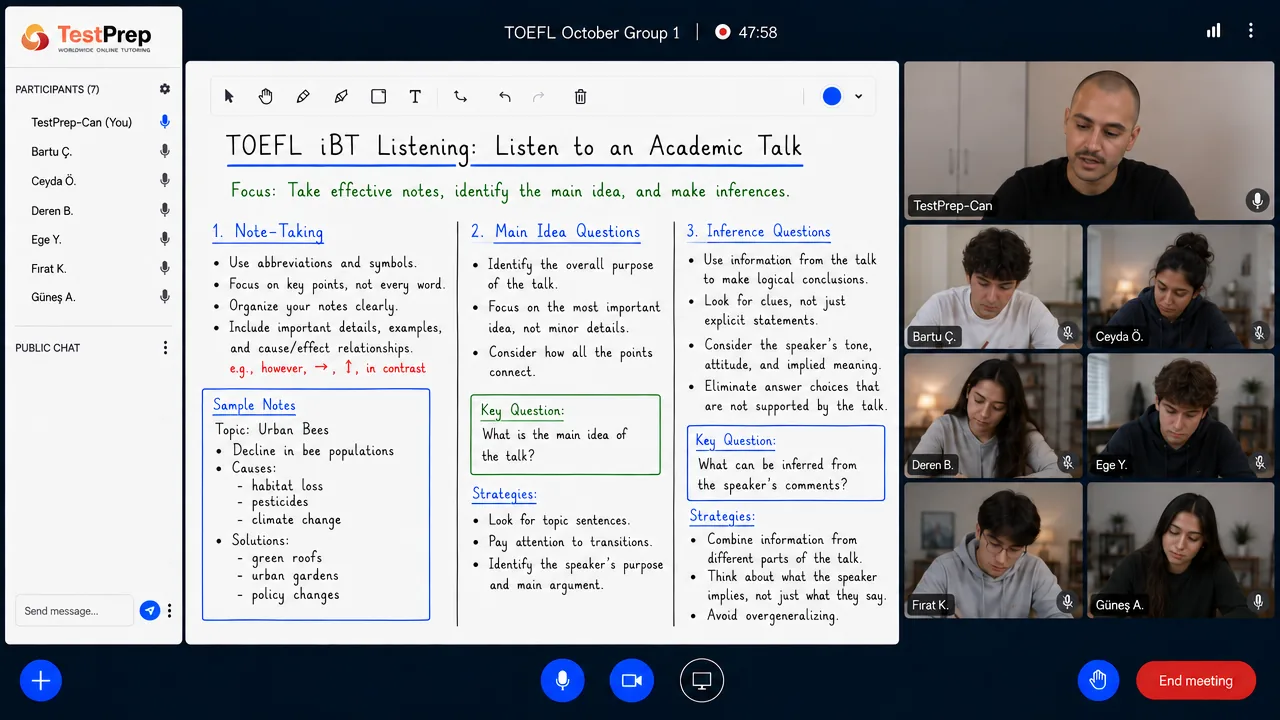Click the Send message input field
Screen dimensions: 1280x720
pos(73,610)
